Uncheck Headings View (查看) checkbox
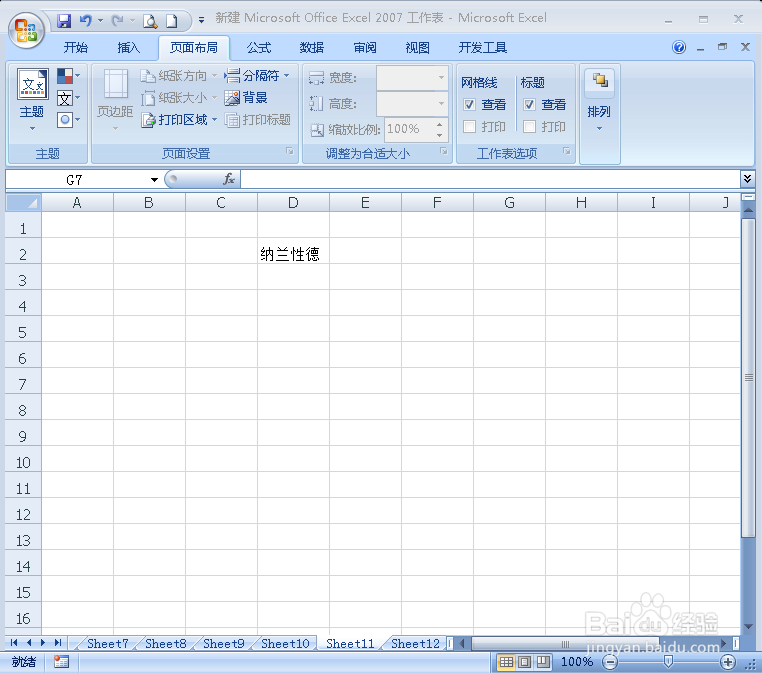 [x=529, y=104]
